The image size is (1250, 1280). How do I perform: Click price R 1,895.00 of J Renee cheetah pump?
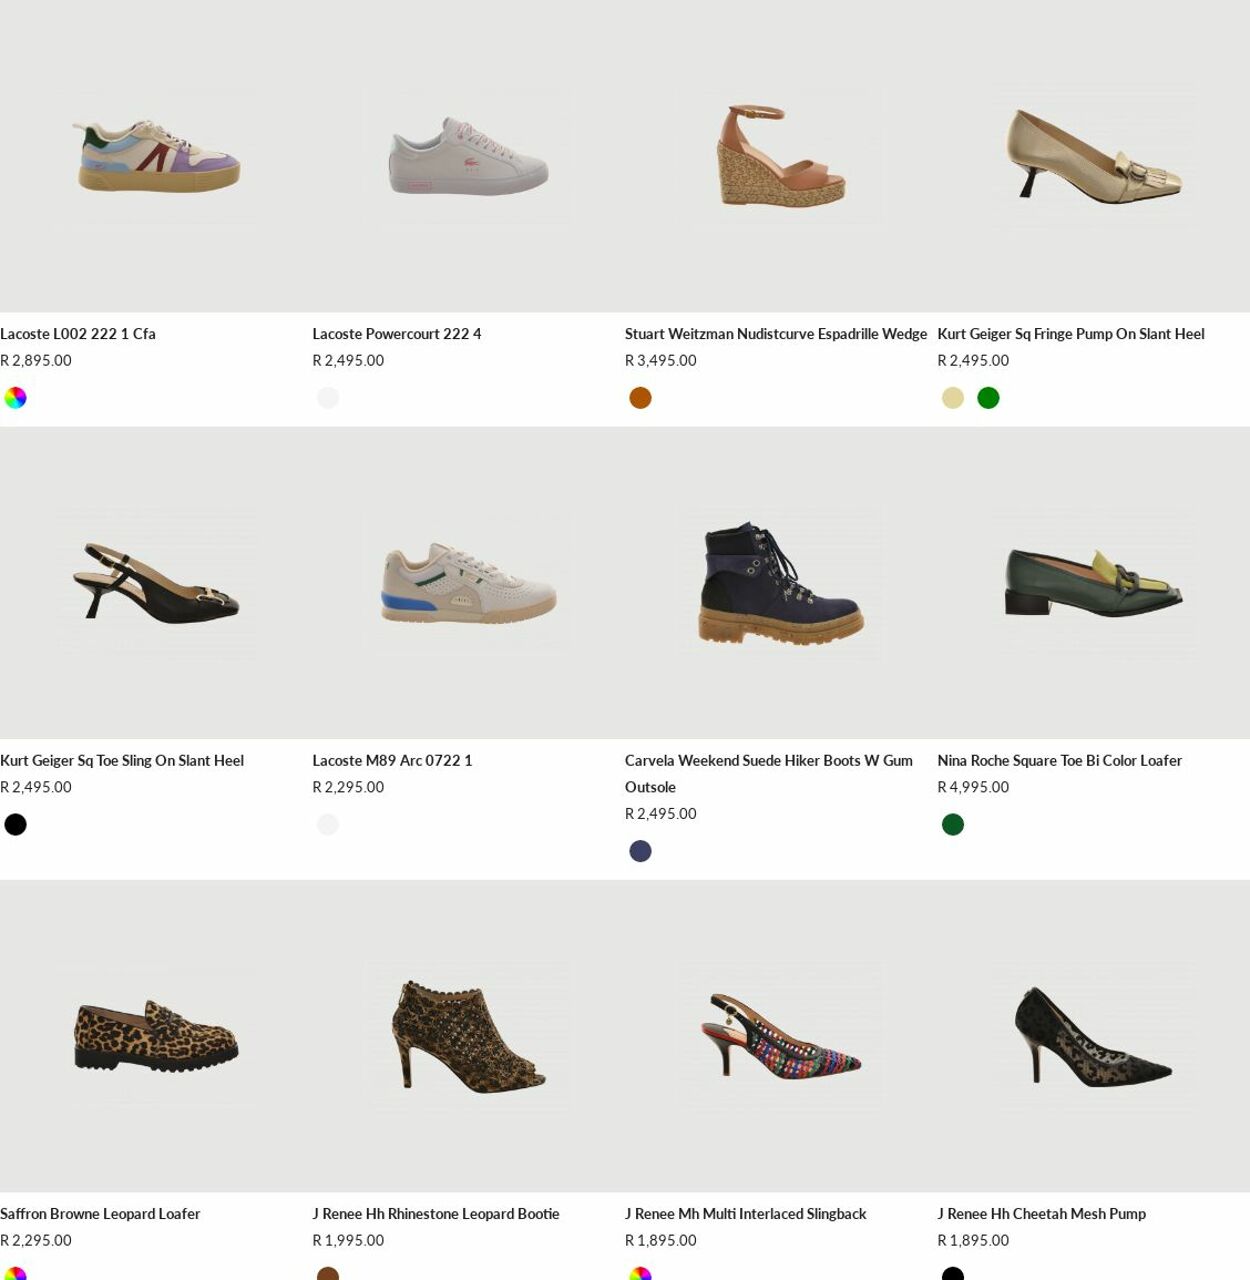(x=973, y=1241)
